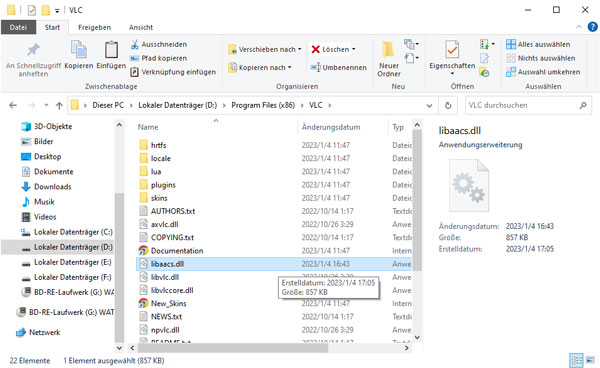Click the blue Help question mark icon
The image size is (600, 368).
click(x=592, y=27)
